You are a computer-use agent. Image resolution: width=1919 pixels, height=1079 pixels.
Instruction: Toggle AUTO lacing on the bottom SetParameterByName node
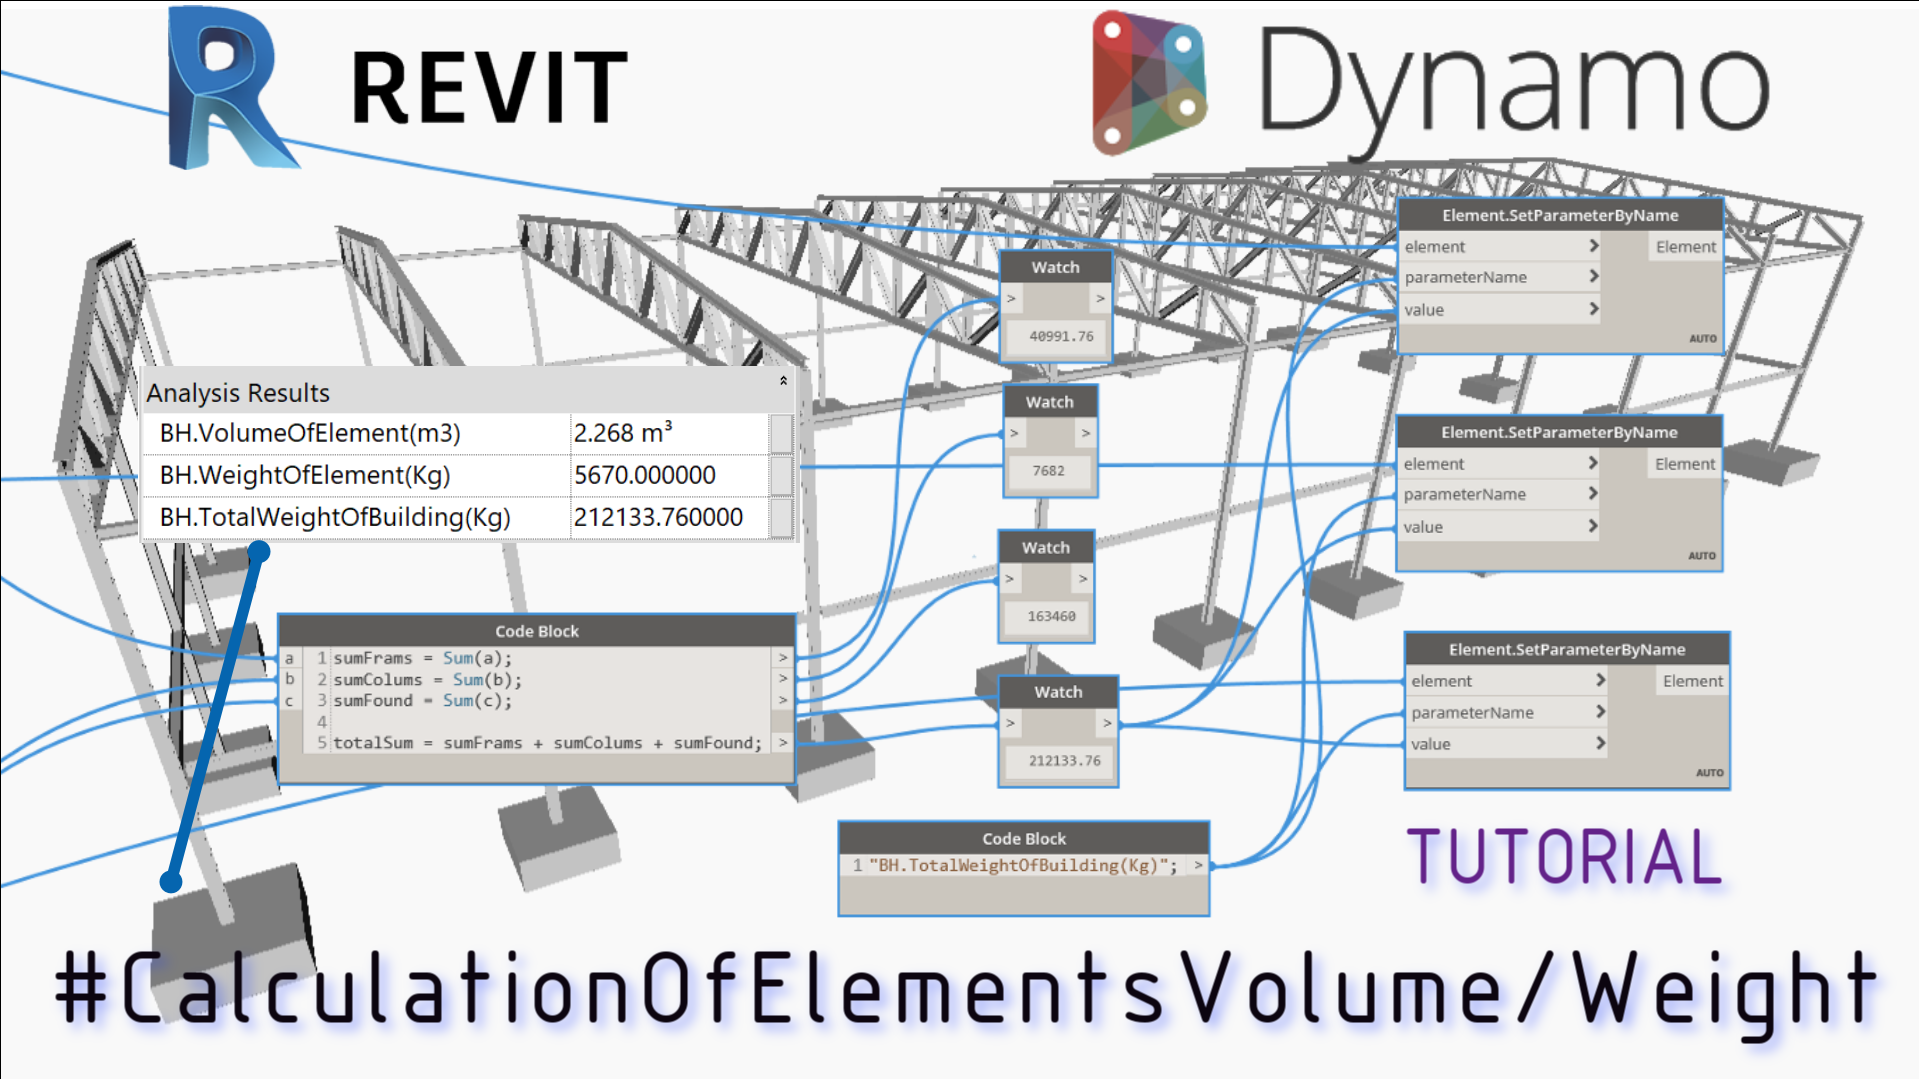coord(1709,773)
